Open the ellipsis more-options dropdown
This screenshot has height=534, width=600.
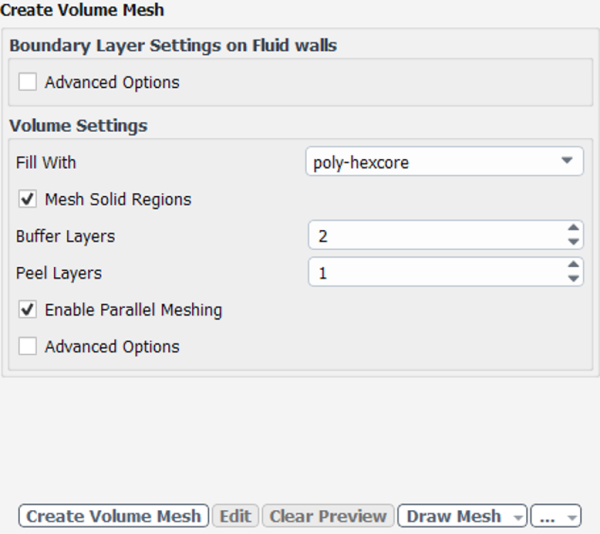point(556,517)
